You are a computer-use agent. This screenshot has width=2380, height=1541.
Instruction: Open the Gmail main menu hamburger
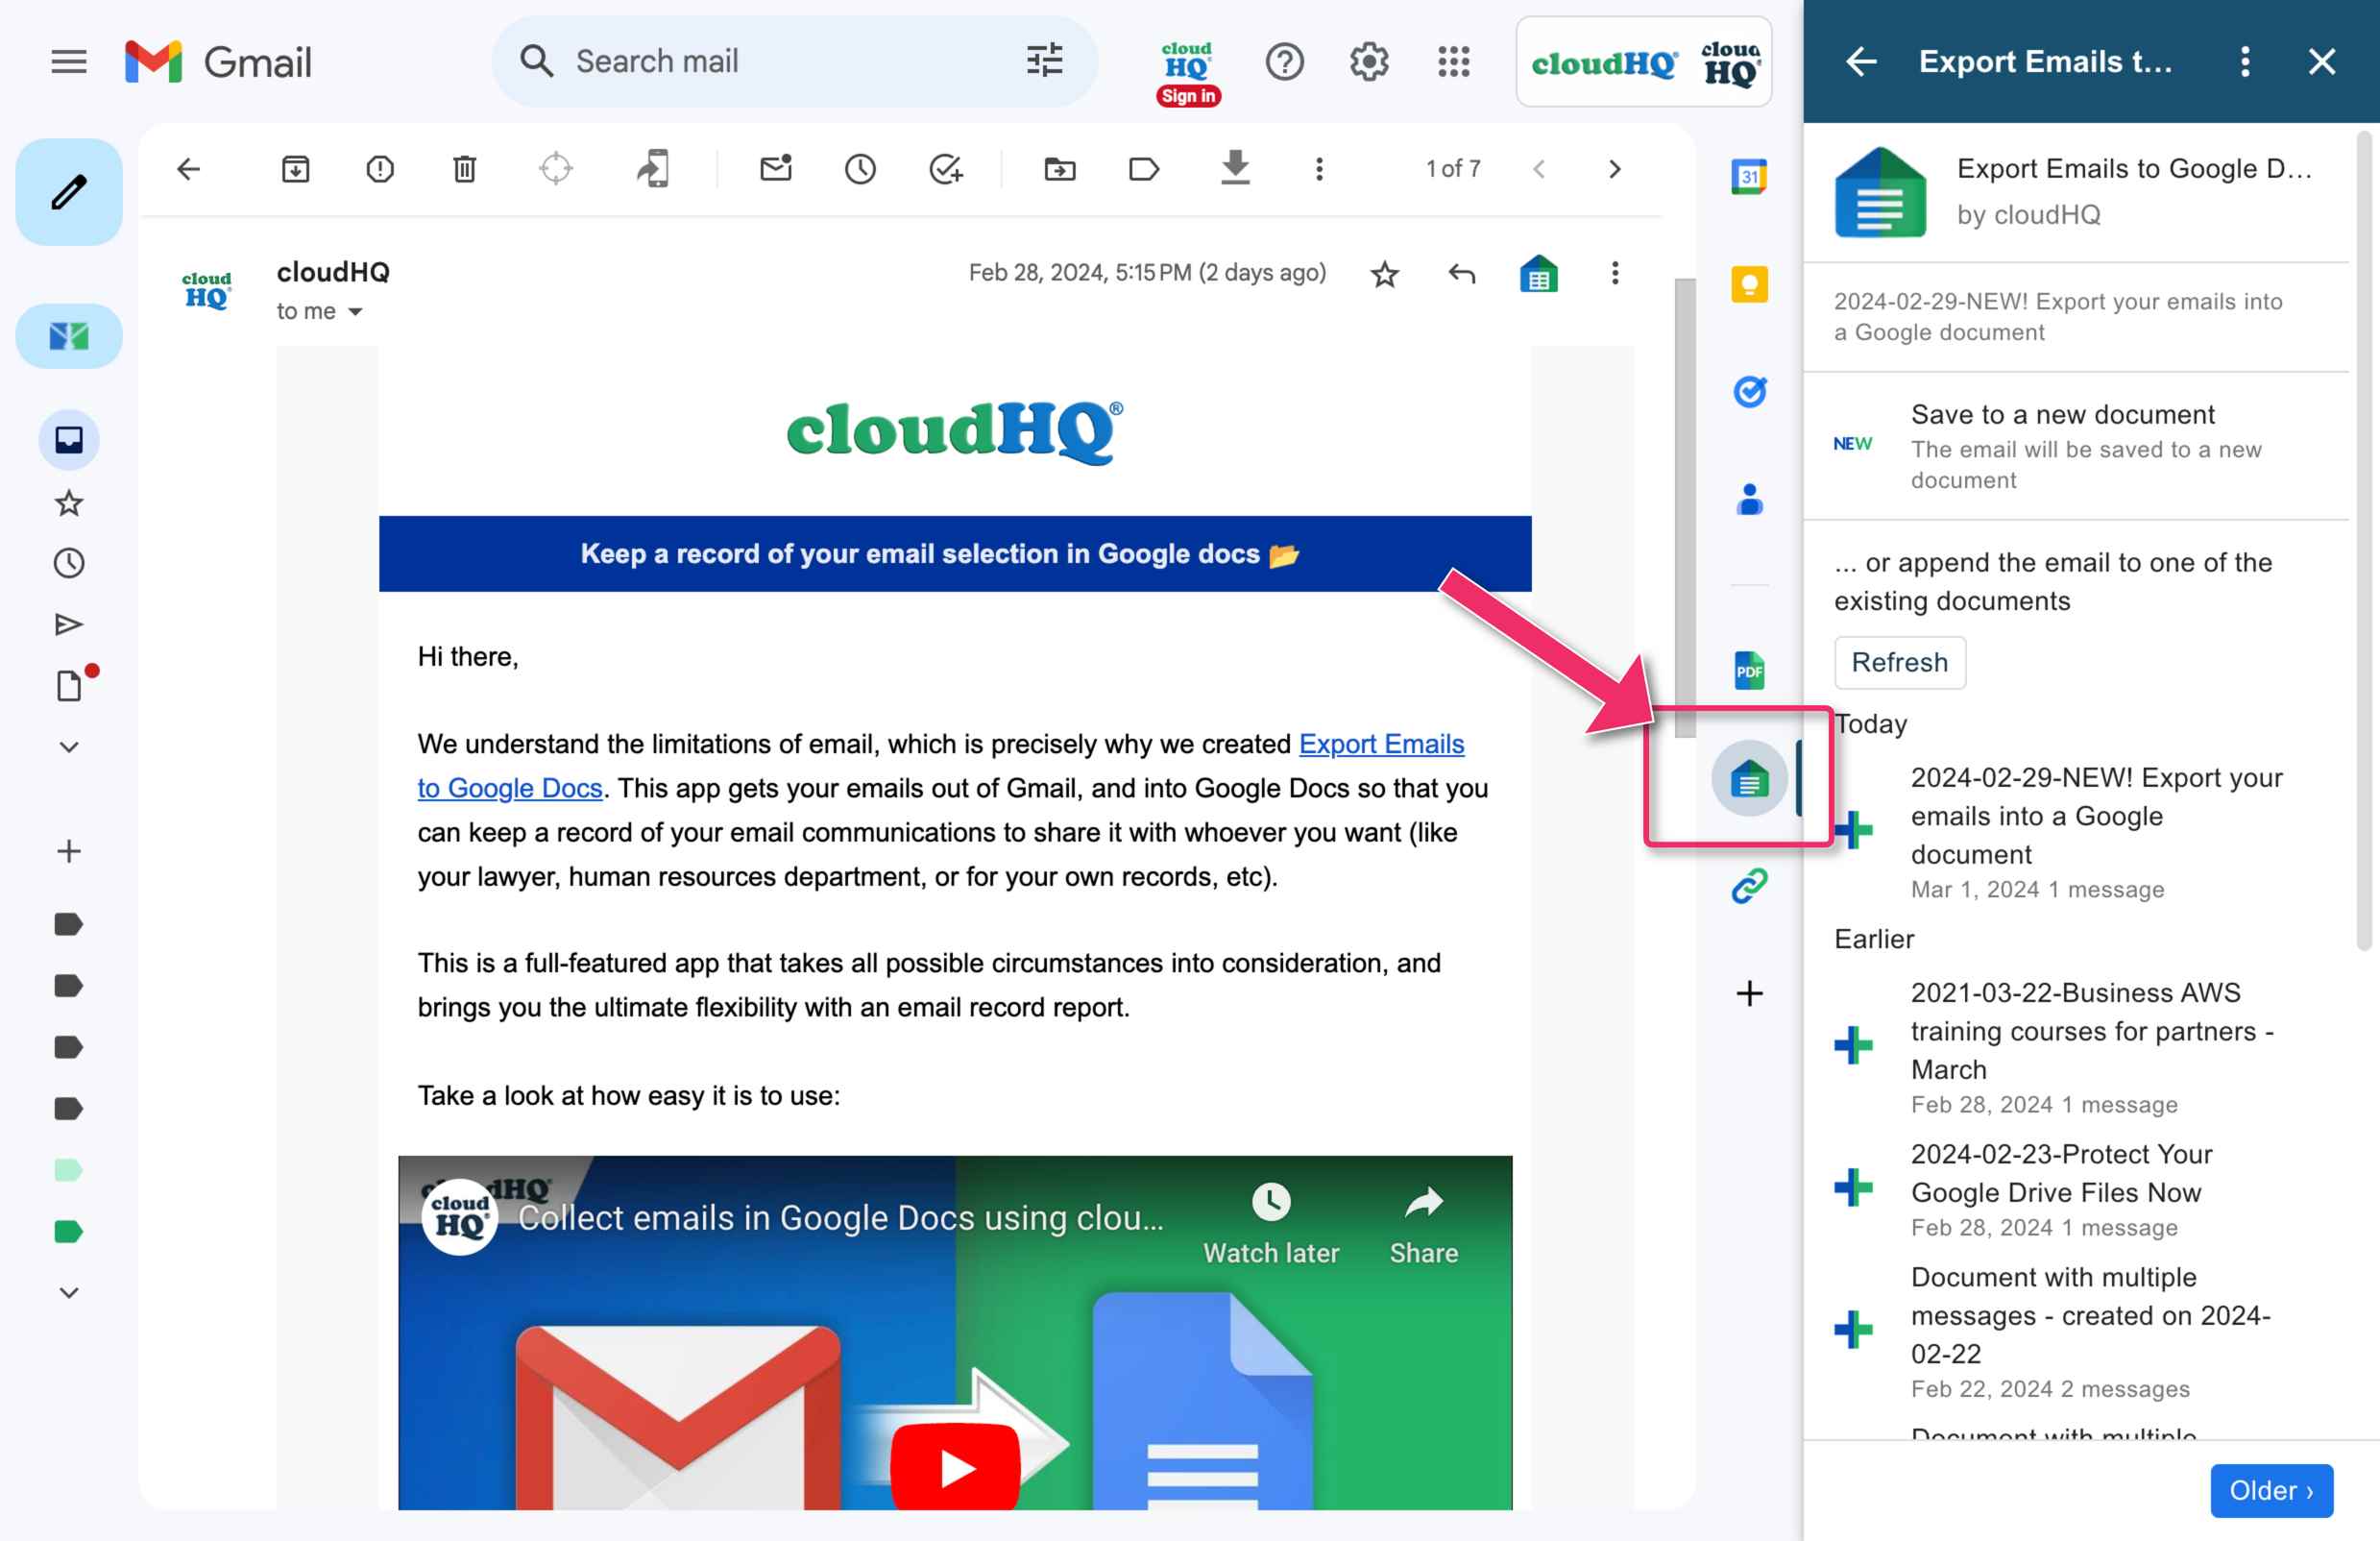[x=68, y=62]
